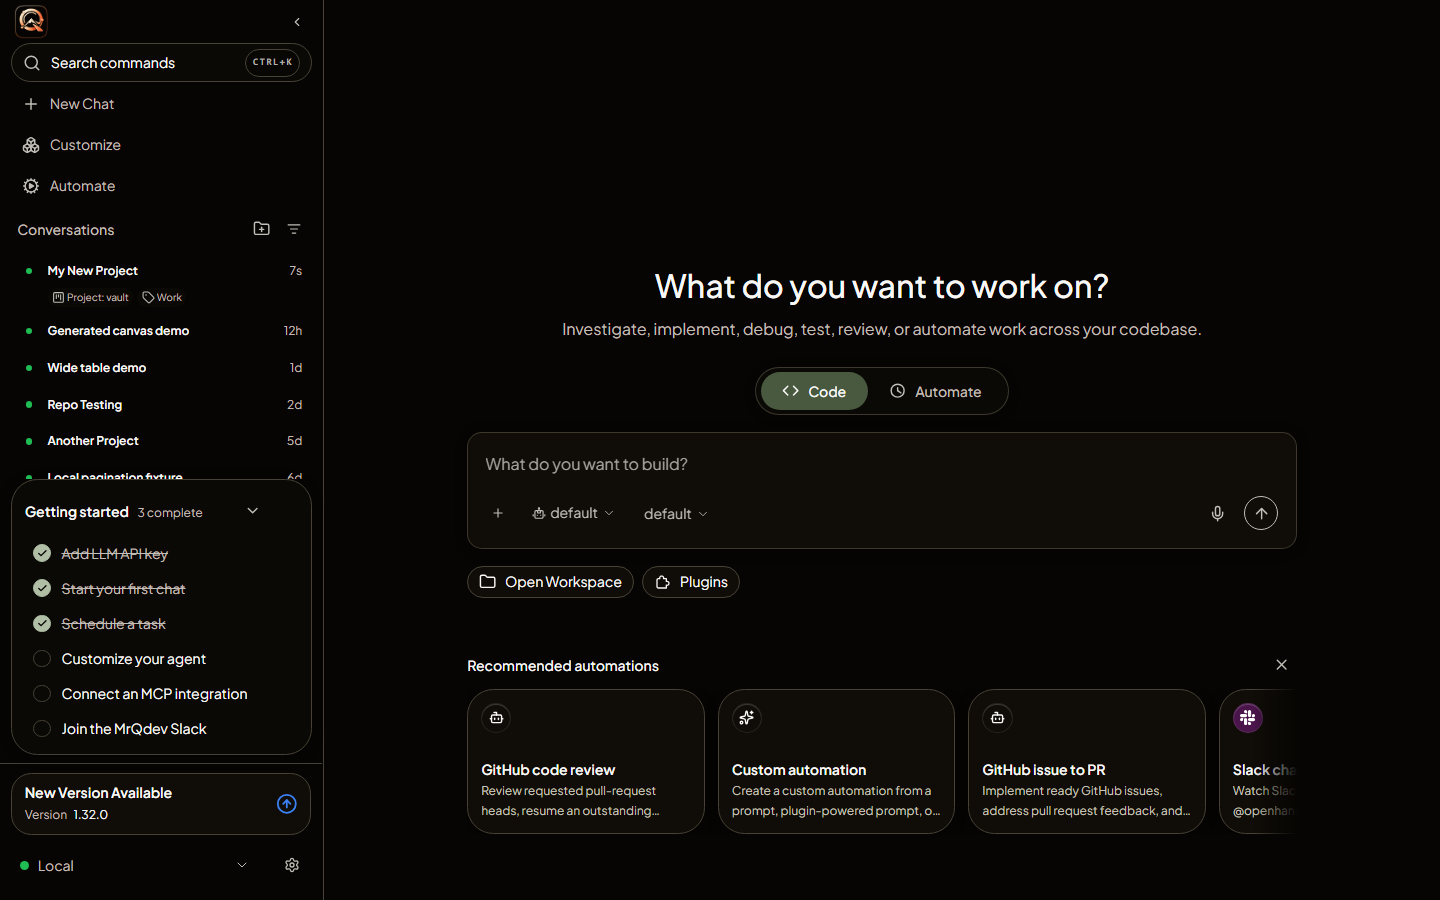This screenshot has height=900, width=1440.
Task: Toggle the Add LLM API key checkmark
Action: tap(42, 553)
